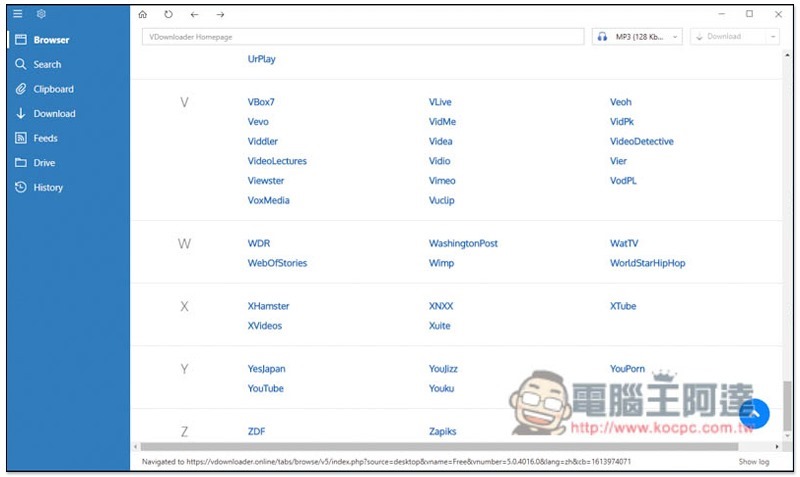The image size is (800, 477).
Task: Switch to the Download sidebar section
Action: 68,113
